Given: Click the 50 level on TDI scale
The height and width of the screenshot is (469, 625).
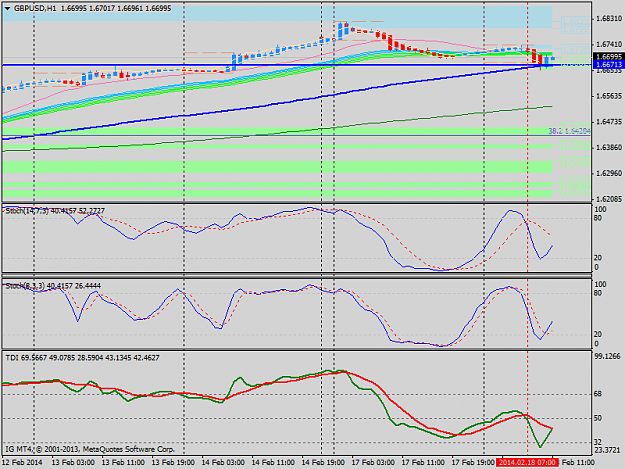Looking at the screenshot, I should tap(598, 418).
